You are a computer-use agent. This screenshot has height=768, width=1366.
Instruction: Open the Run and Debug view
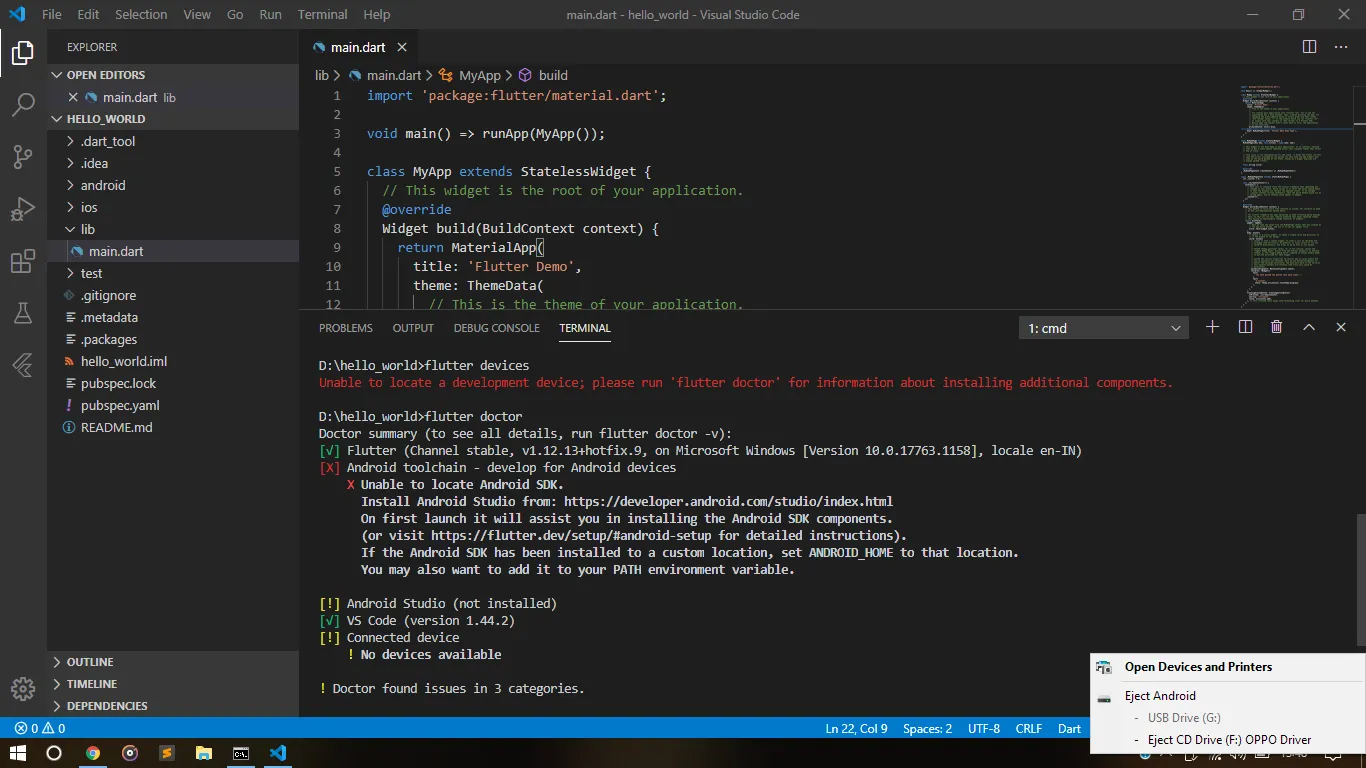[x=23, y=209]
